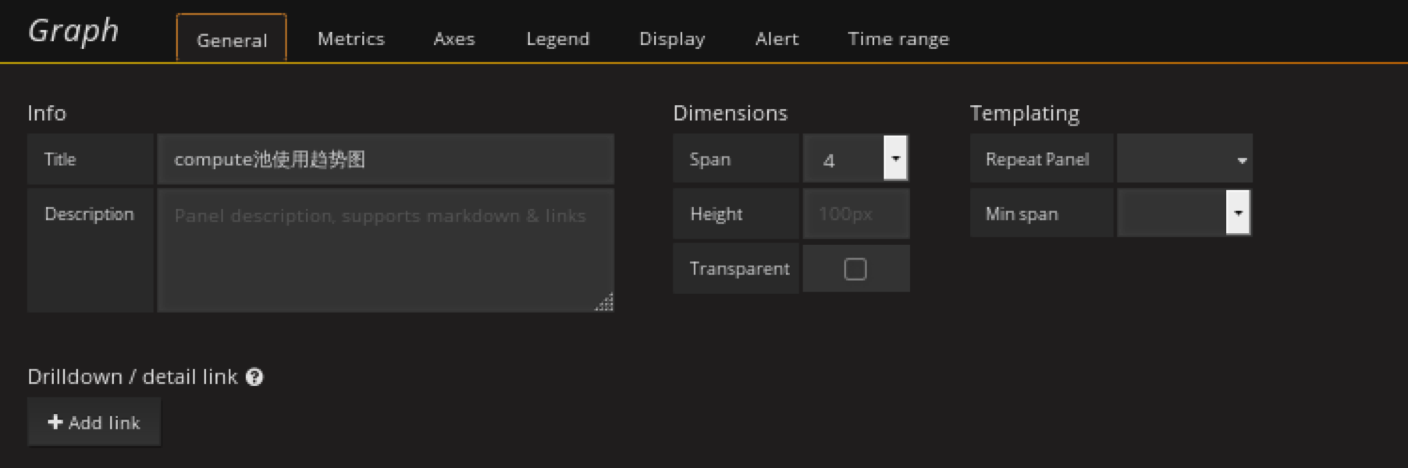Click the Add link button
Screen dimensions: 1408x468
click(x=94, y=422)
